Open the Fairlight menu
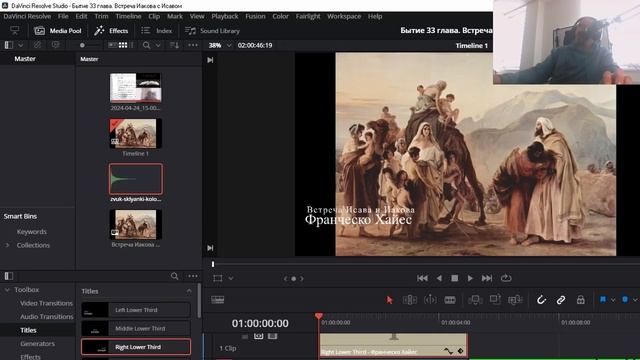Screen dimensions: 640x360 [x=308, y=16]
